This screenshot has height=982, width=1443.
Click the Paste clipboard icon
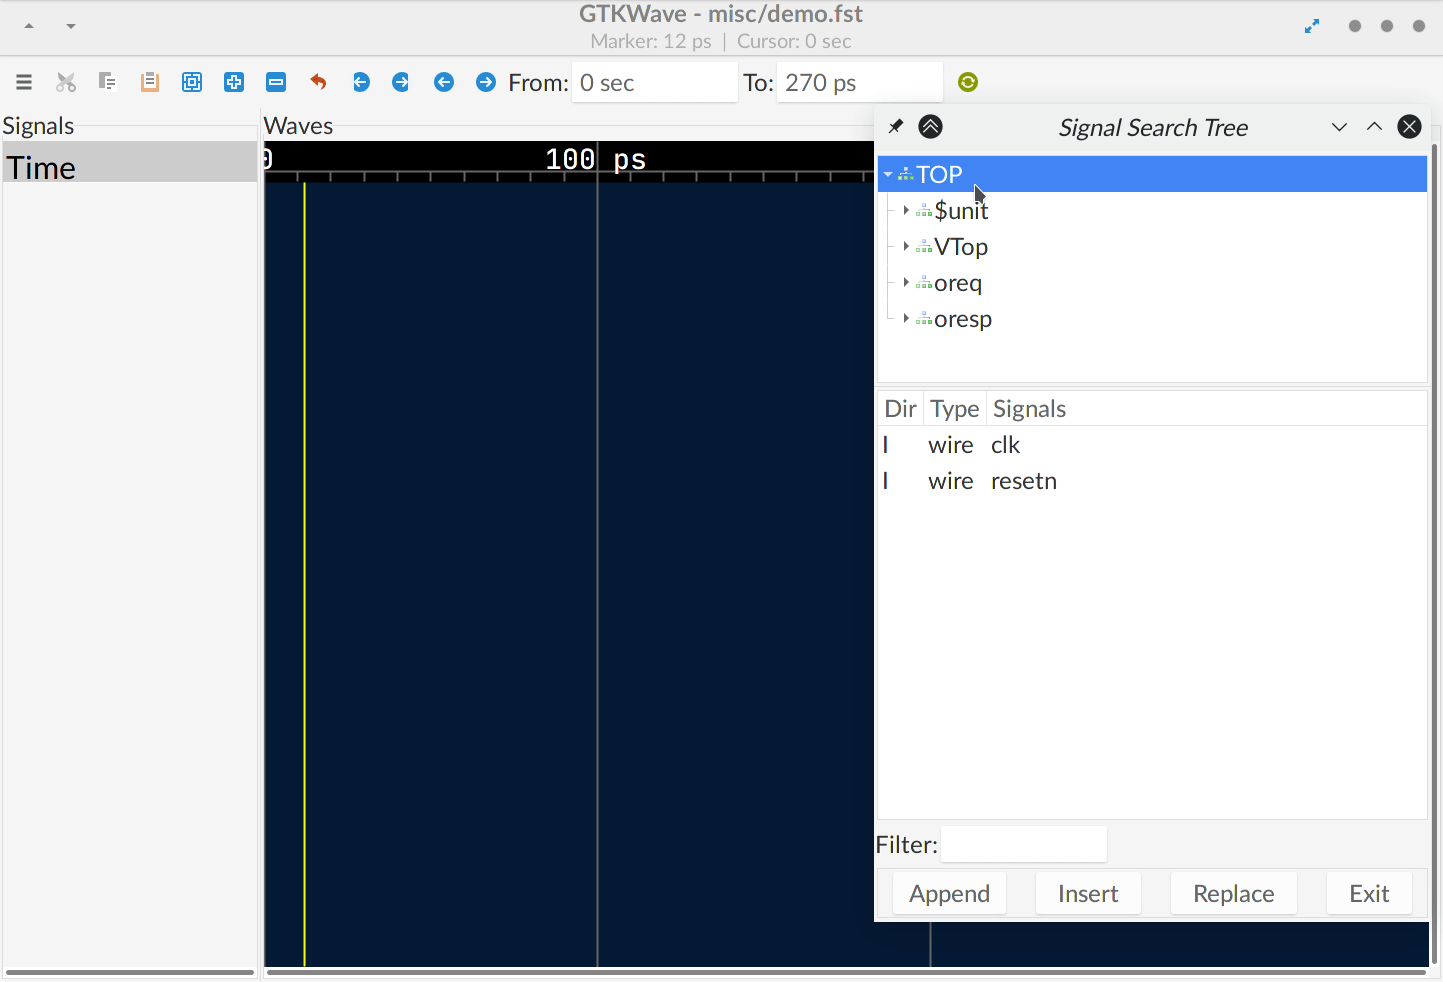click(150, 82)
